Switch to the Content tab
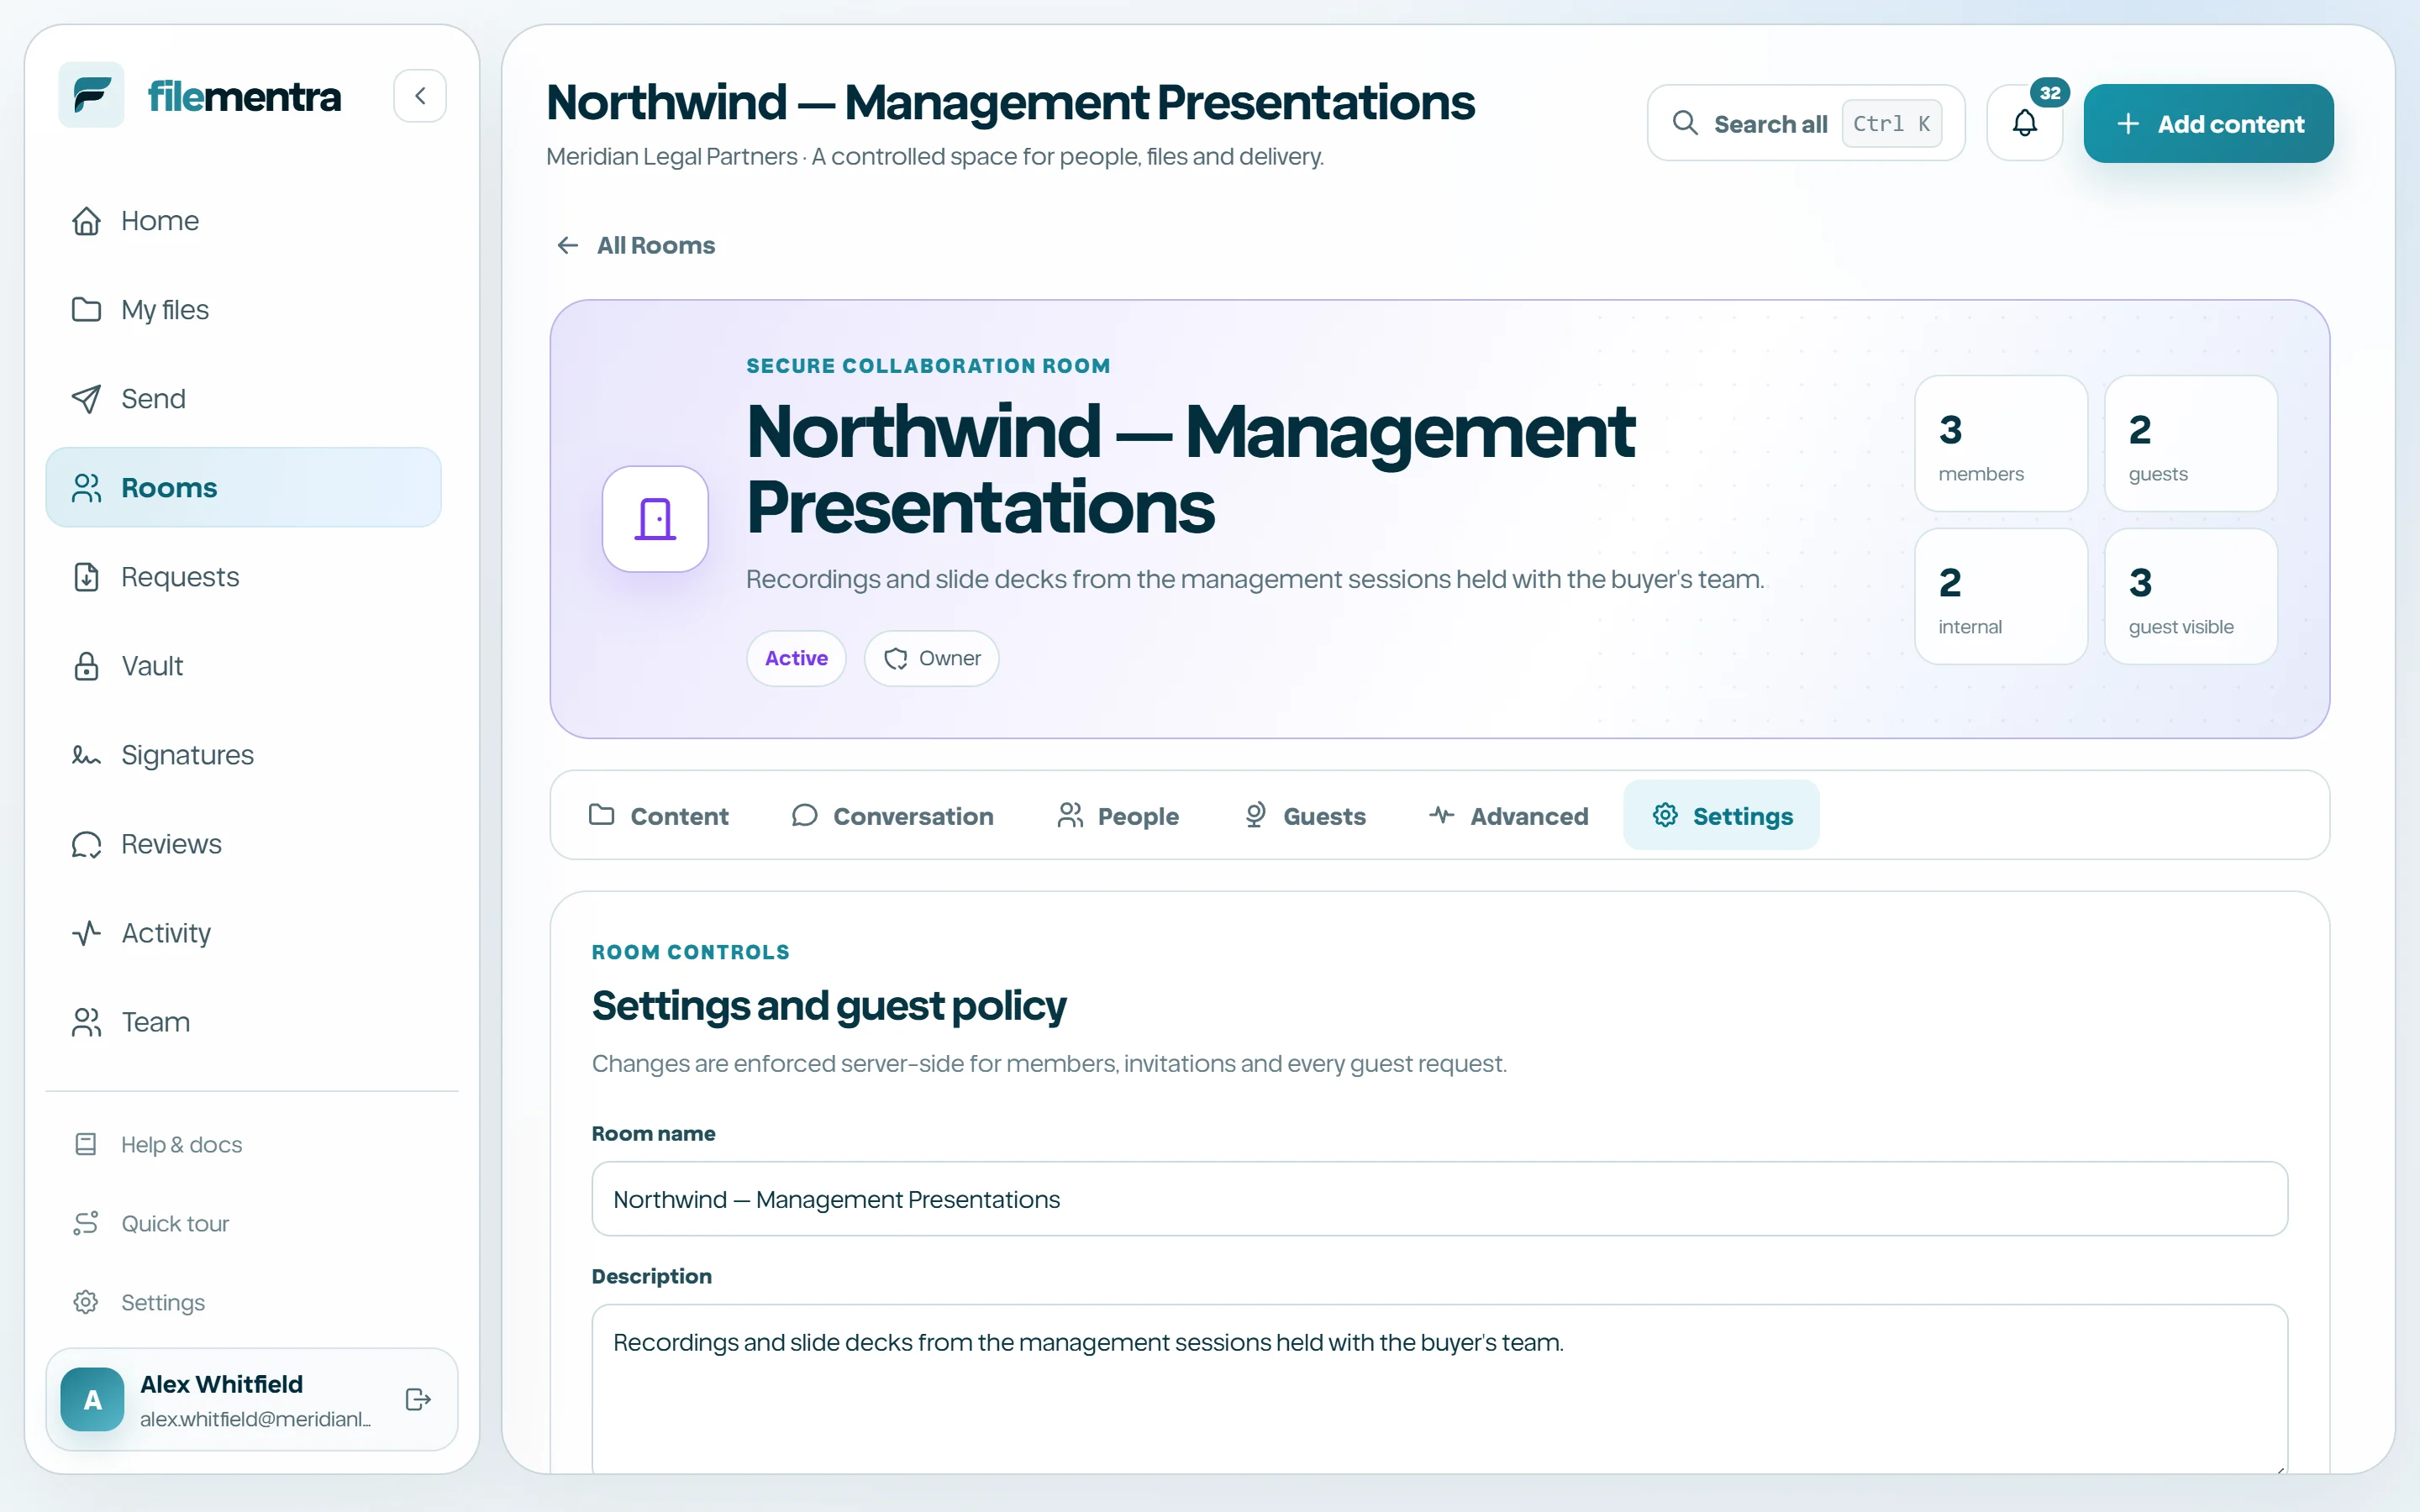The height and width of the screenshot is (1512, 2420). coord(658,815)
